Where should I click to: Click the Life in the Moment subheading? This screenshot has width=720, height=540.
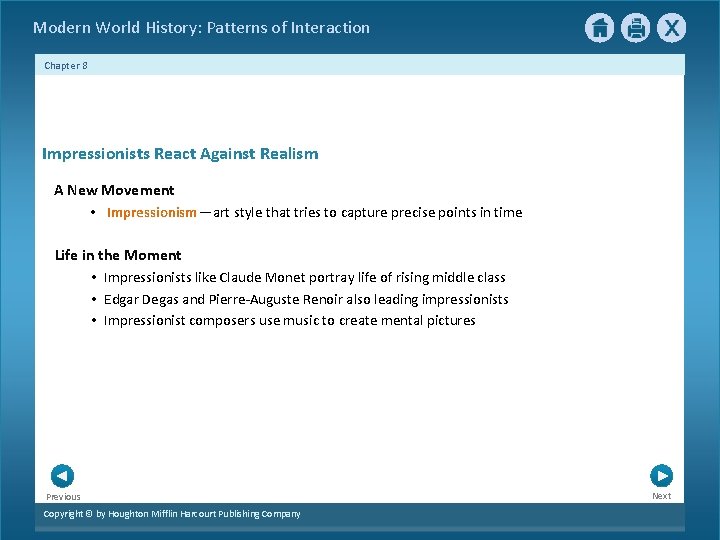pos(118,255)
